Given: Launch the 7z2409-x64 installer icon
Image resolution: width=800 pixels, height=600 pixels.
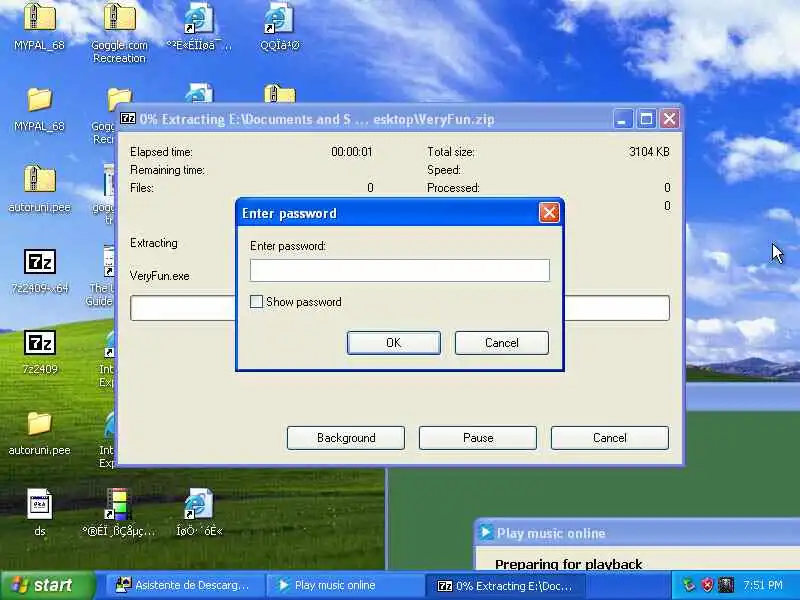Looking at the screenshot, I should tap(40, 262).
